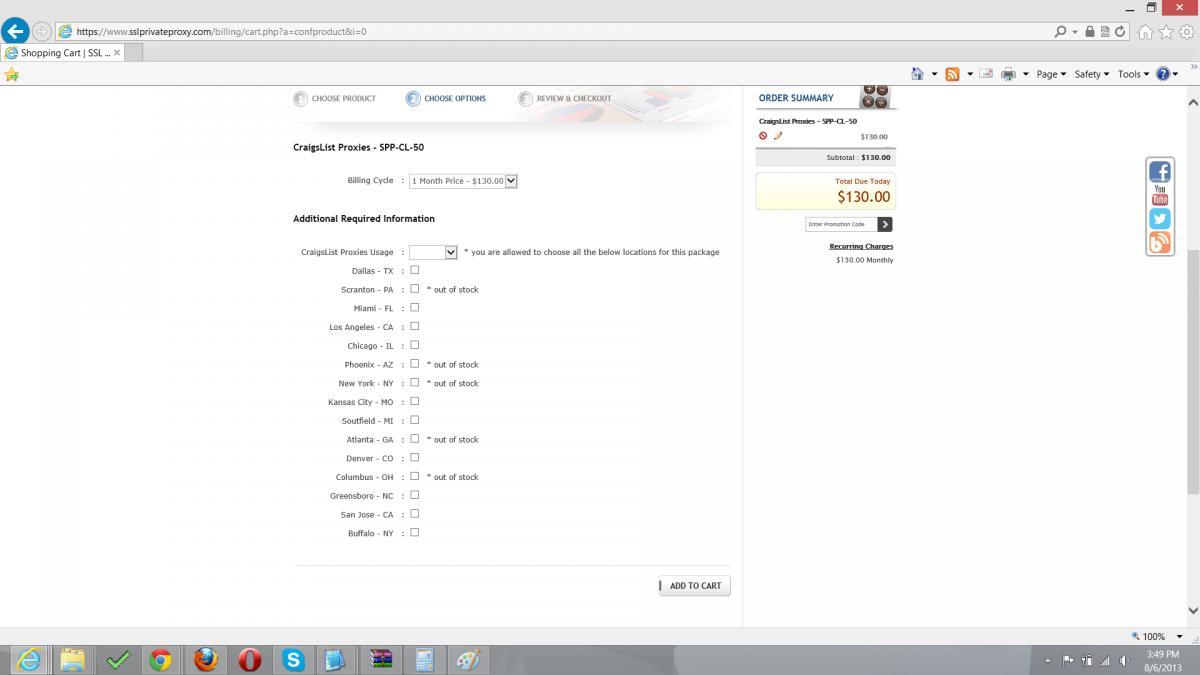The height and width of the screenshot is (675, 1200).
Task: Tick the Southfield - MI checkbox
Action: coord(415,420)
